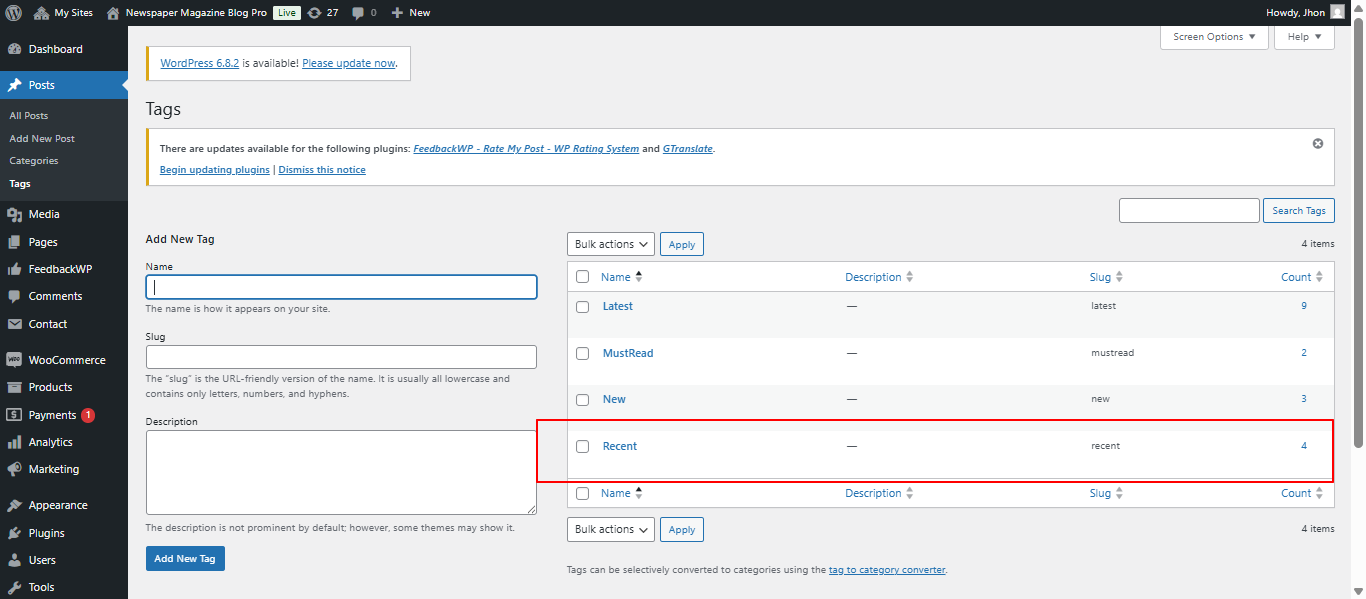Check the New tag checkbox

click(582, 400)
